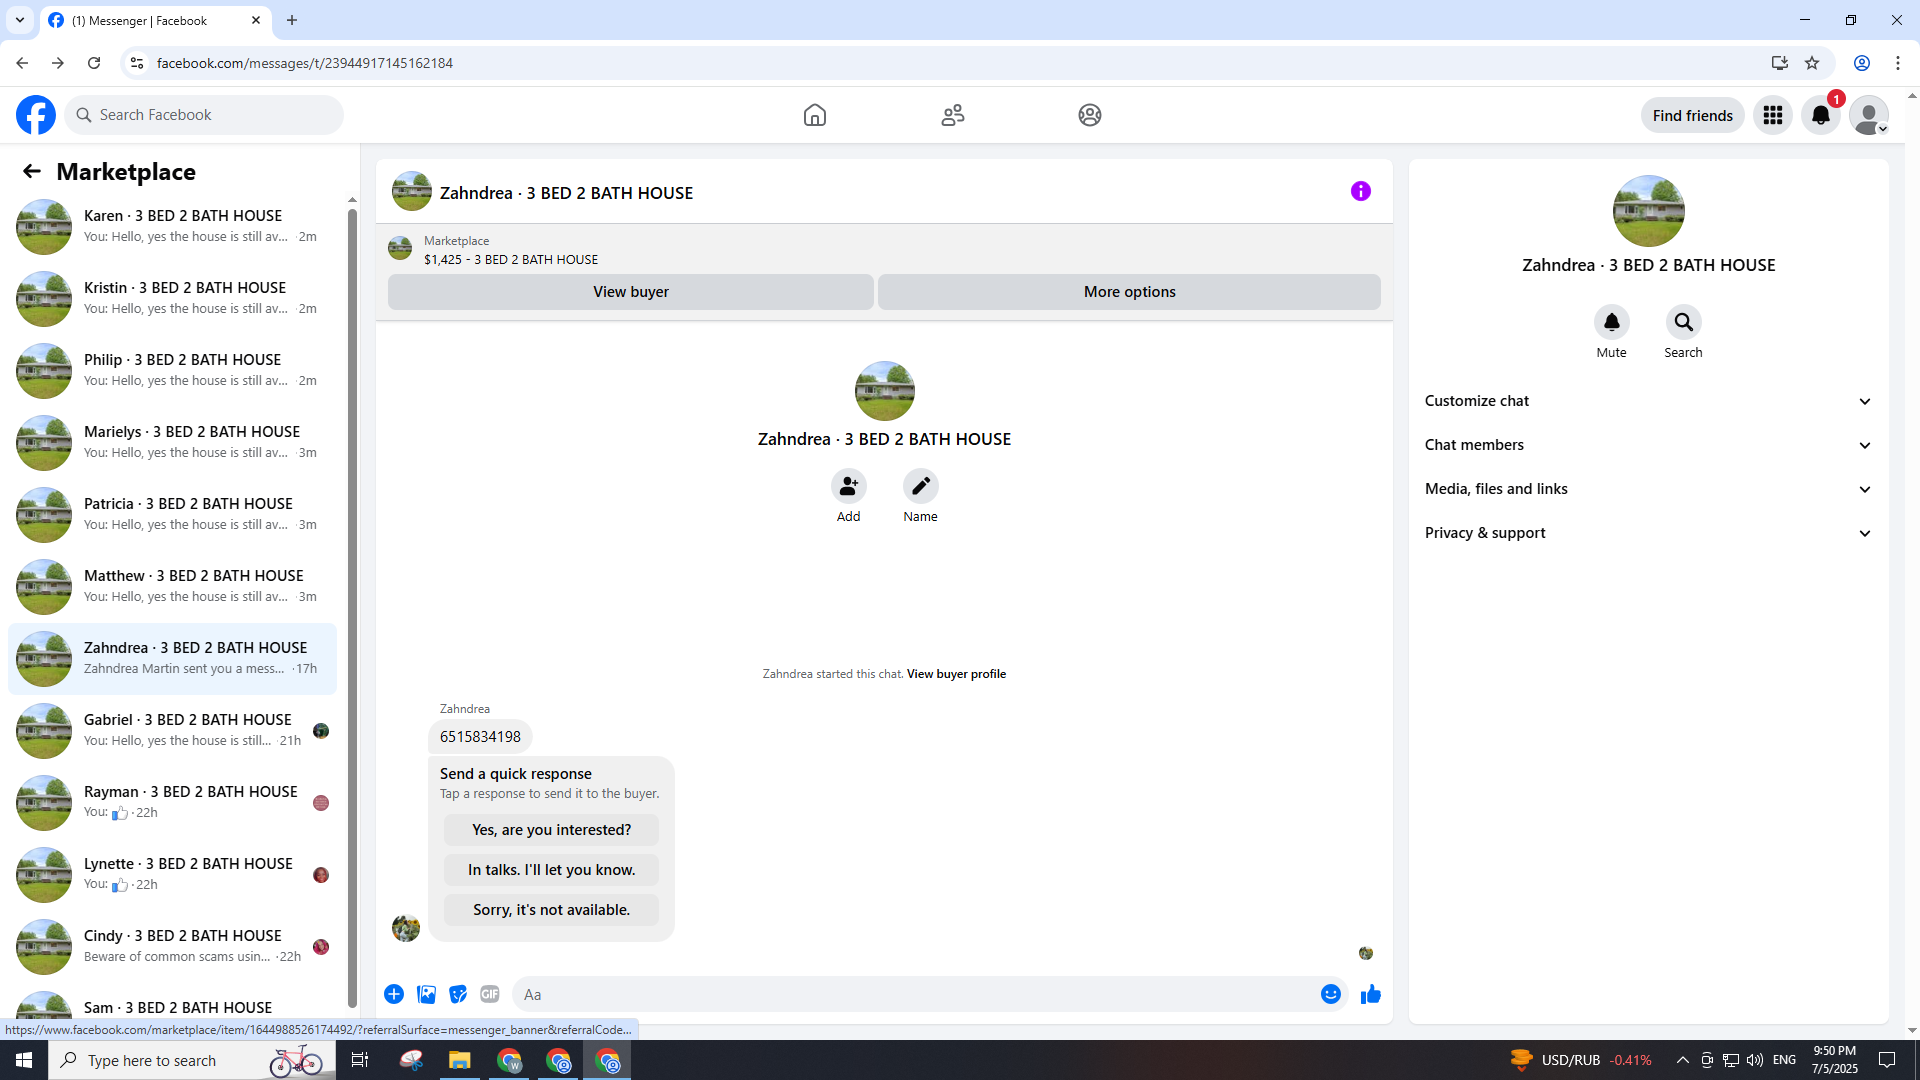Send quick response 'Sorry, it's not available.'
The image size is (1920, 1080).
(551, 910)
